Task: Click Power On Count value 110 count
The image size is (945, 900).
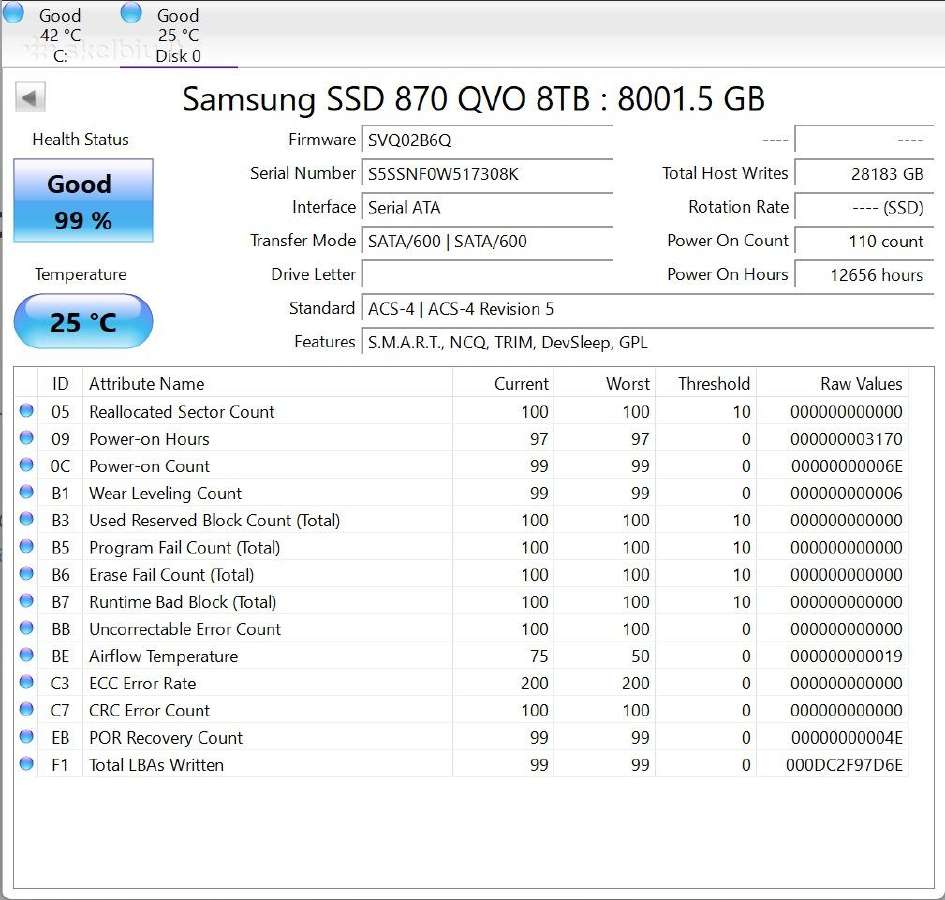Action: pos(864,241)
